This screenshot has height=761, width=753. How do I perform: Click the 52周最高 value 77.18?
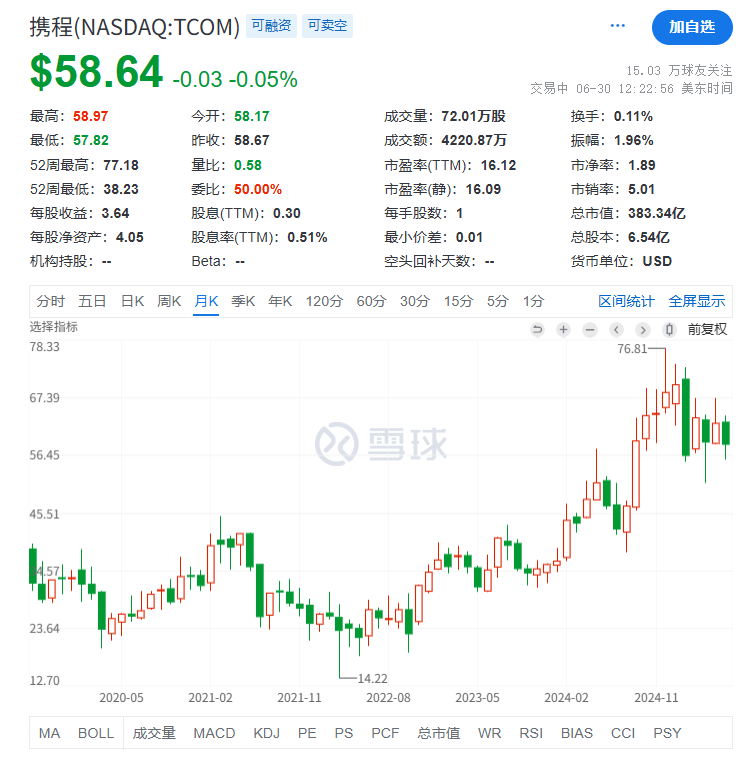coord(121,165)
